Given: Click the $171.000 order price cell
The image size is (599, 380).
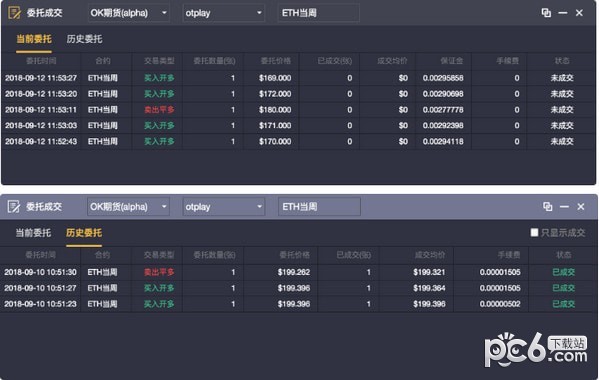Looking at the screenshot, I should 275,126.
